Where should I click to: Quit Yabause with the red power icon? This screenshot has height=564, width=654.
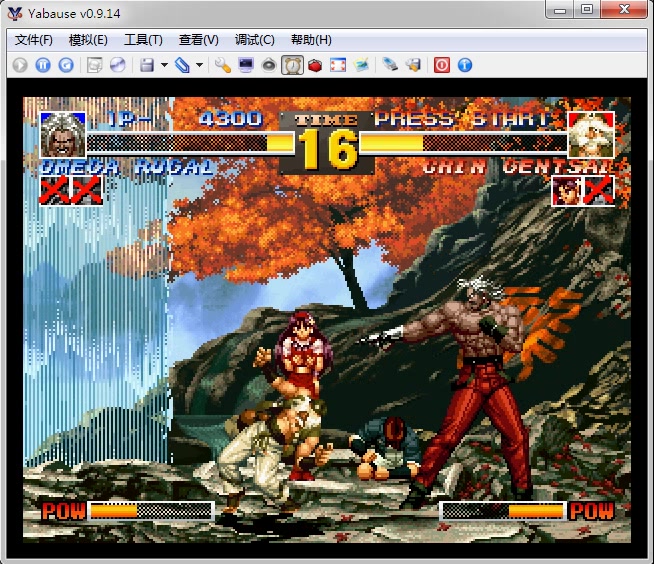click(442, 65)
